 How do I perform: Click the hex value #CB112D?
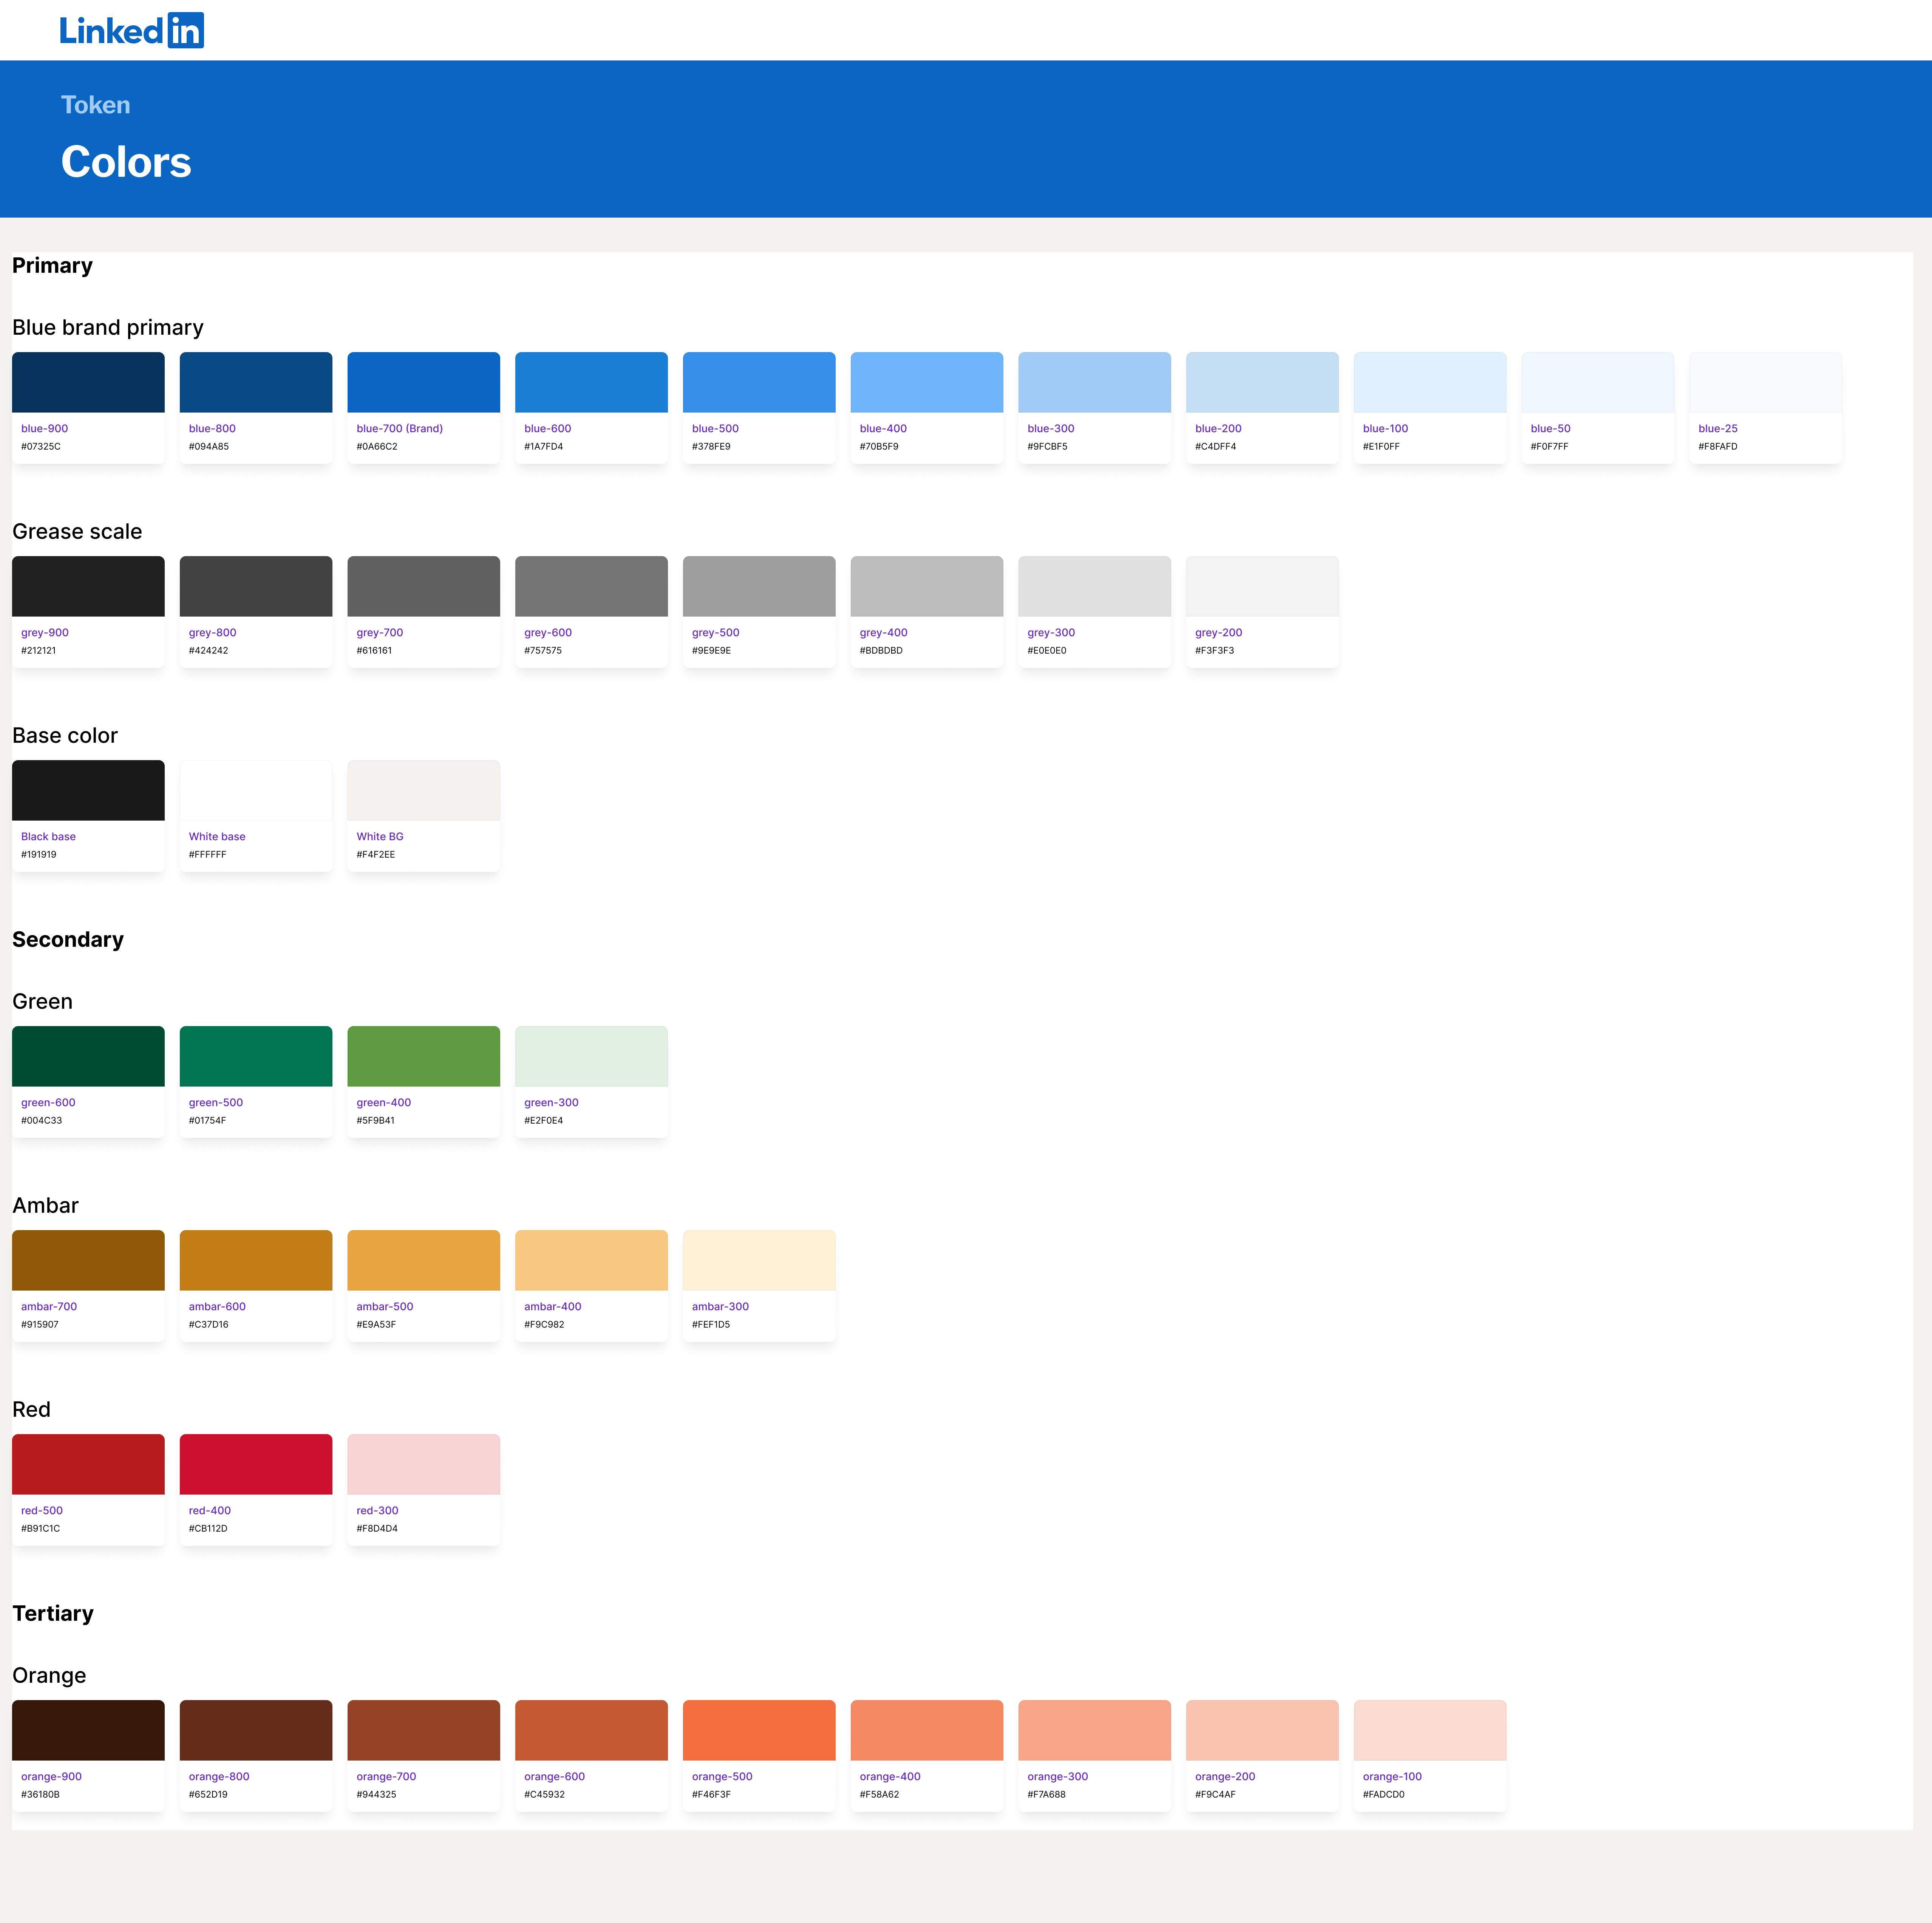click(208, 1529)
